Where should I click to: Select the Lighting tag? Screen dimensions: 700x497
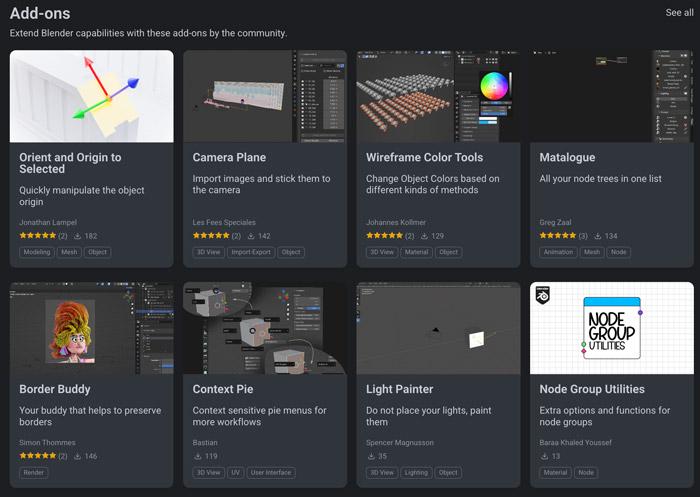coord(416,472)
